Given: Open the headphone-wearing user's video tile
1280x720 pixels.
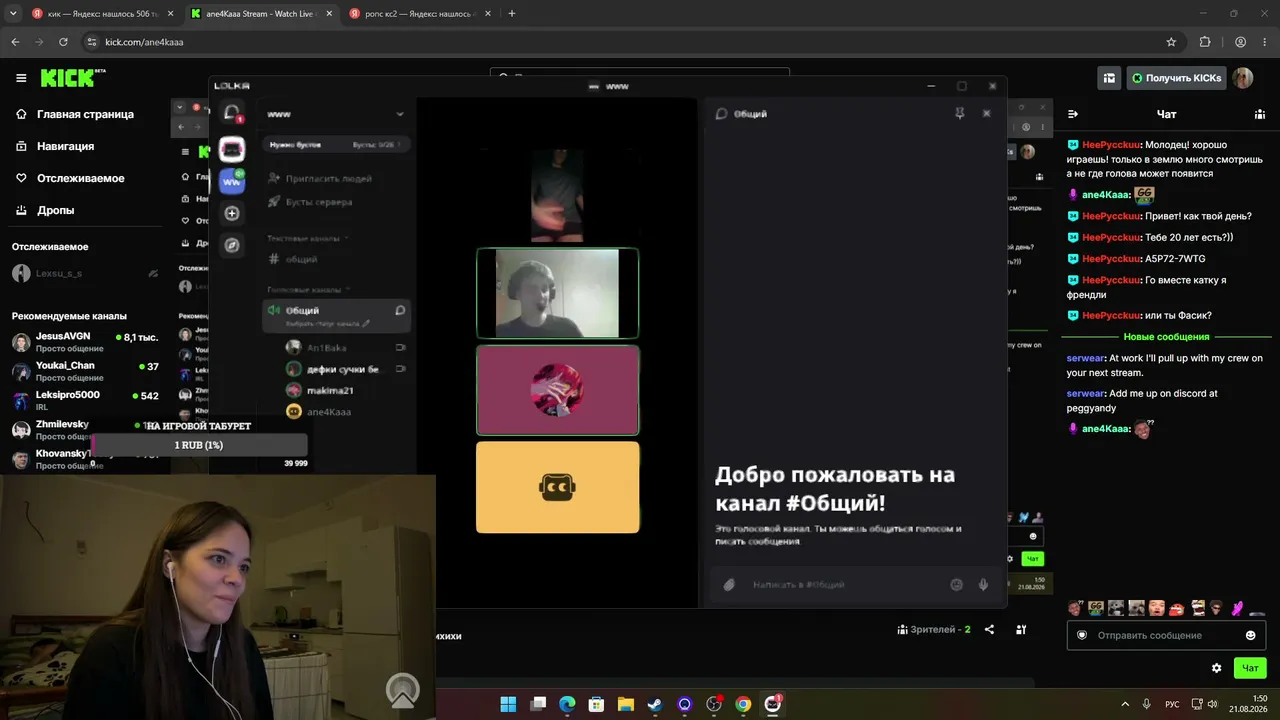Looking at the screenshot, I should (557, 293).
